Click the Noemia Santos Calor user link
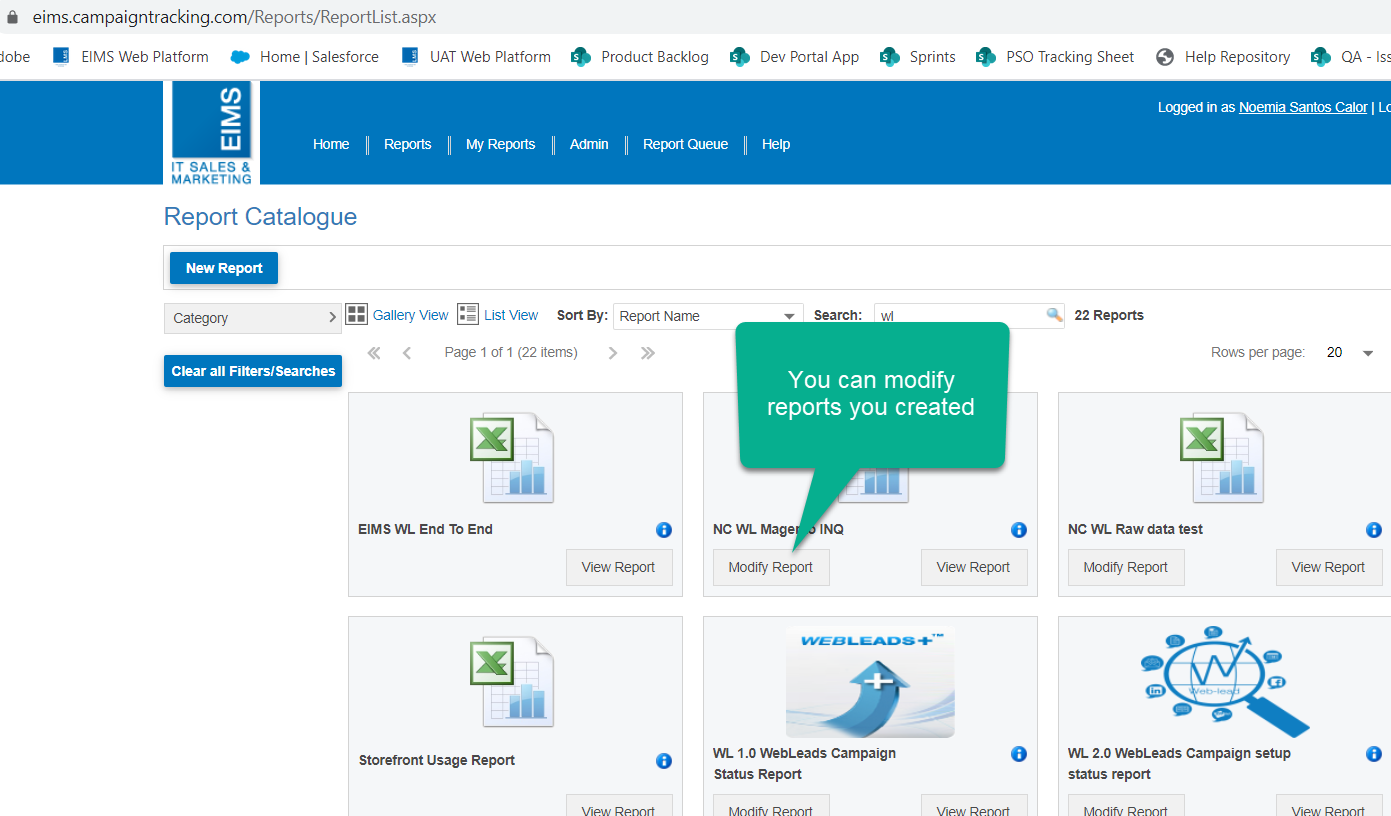The width and height of the screenshot is (1391, 816). [1303, 107]
